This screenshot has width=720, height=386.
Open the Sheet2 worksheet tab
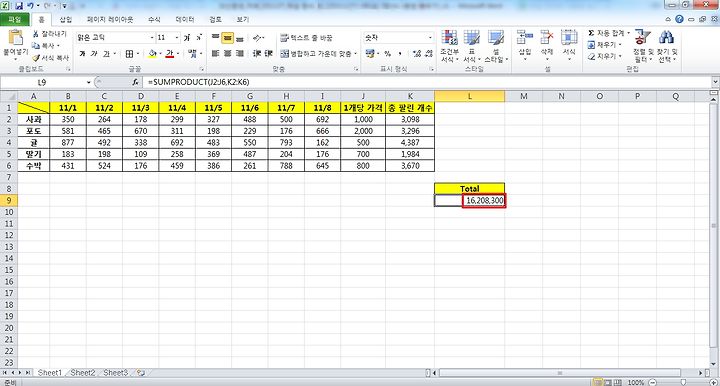coord(83,373)
